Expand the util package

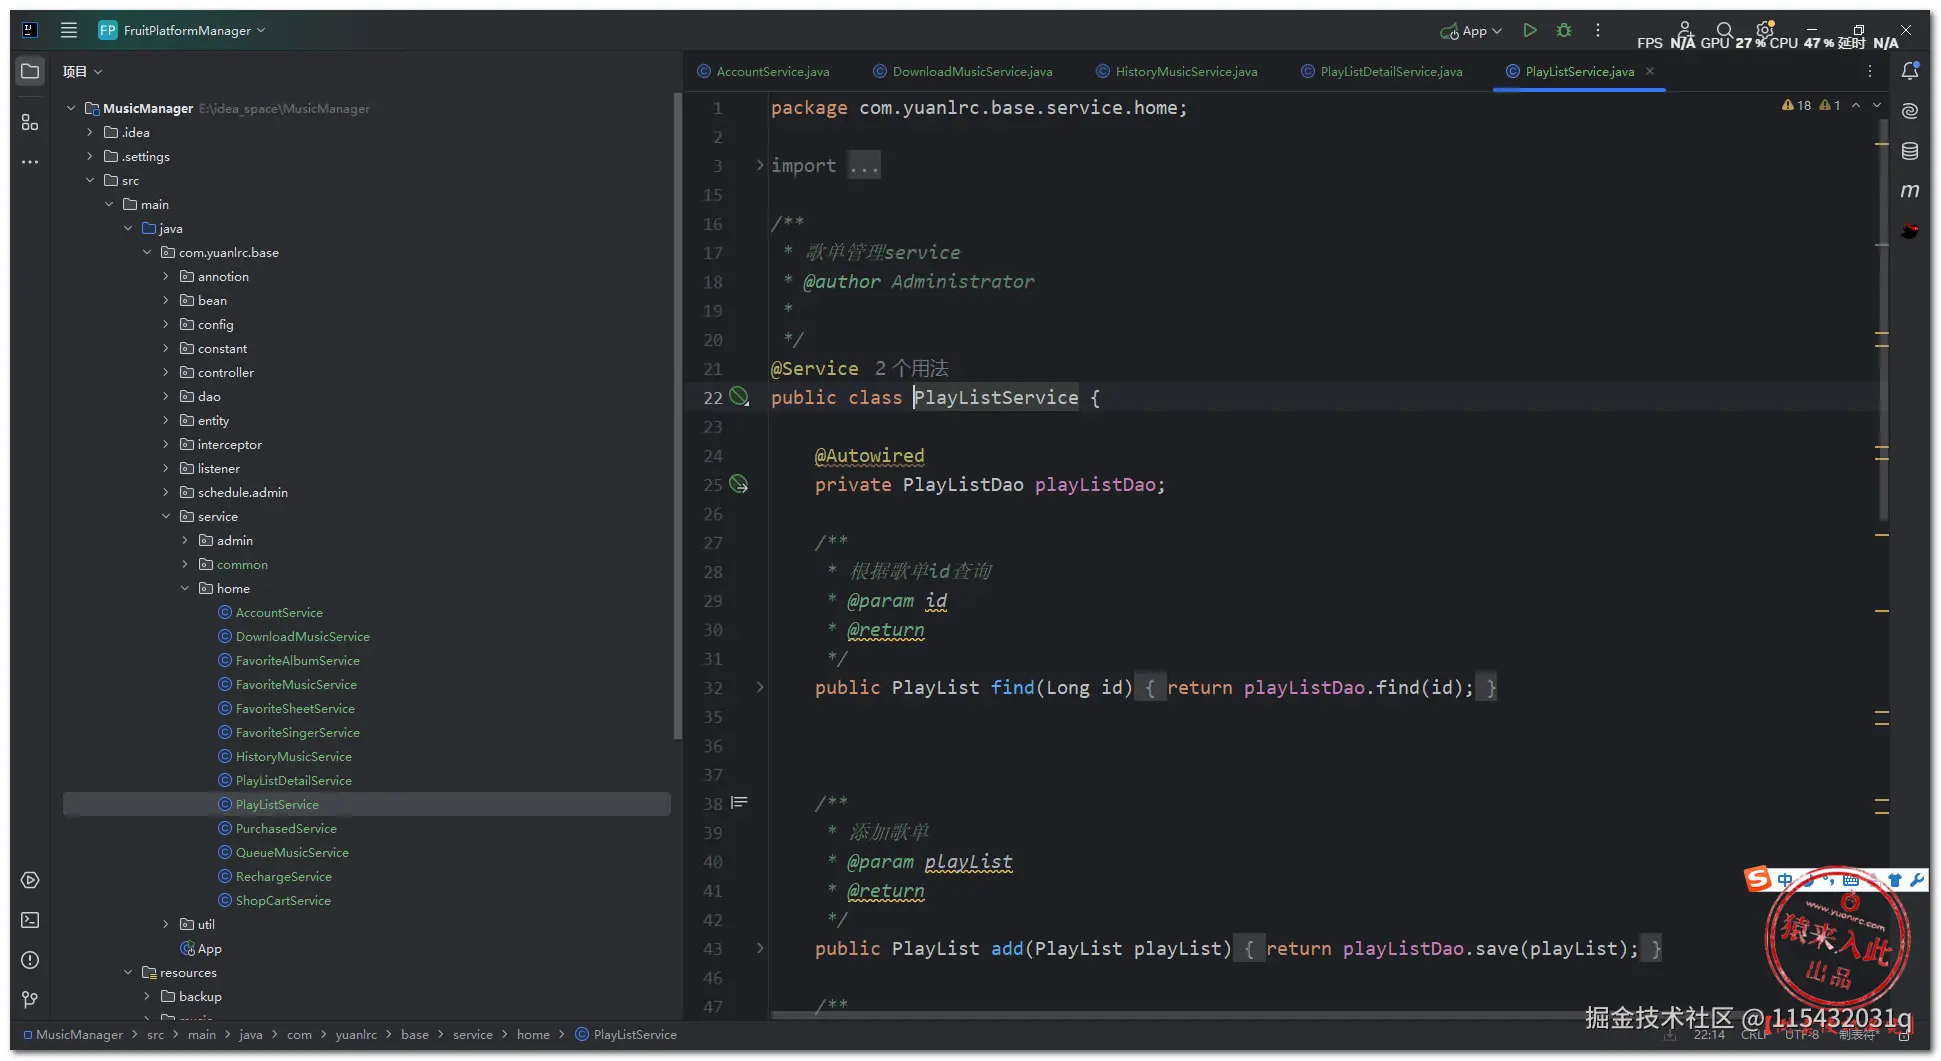166,924
